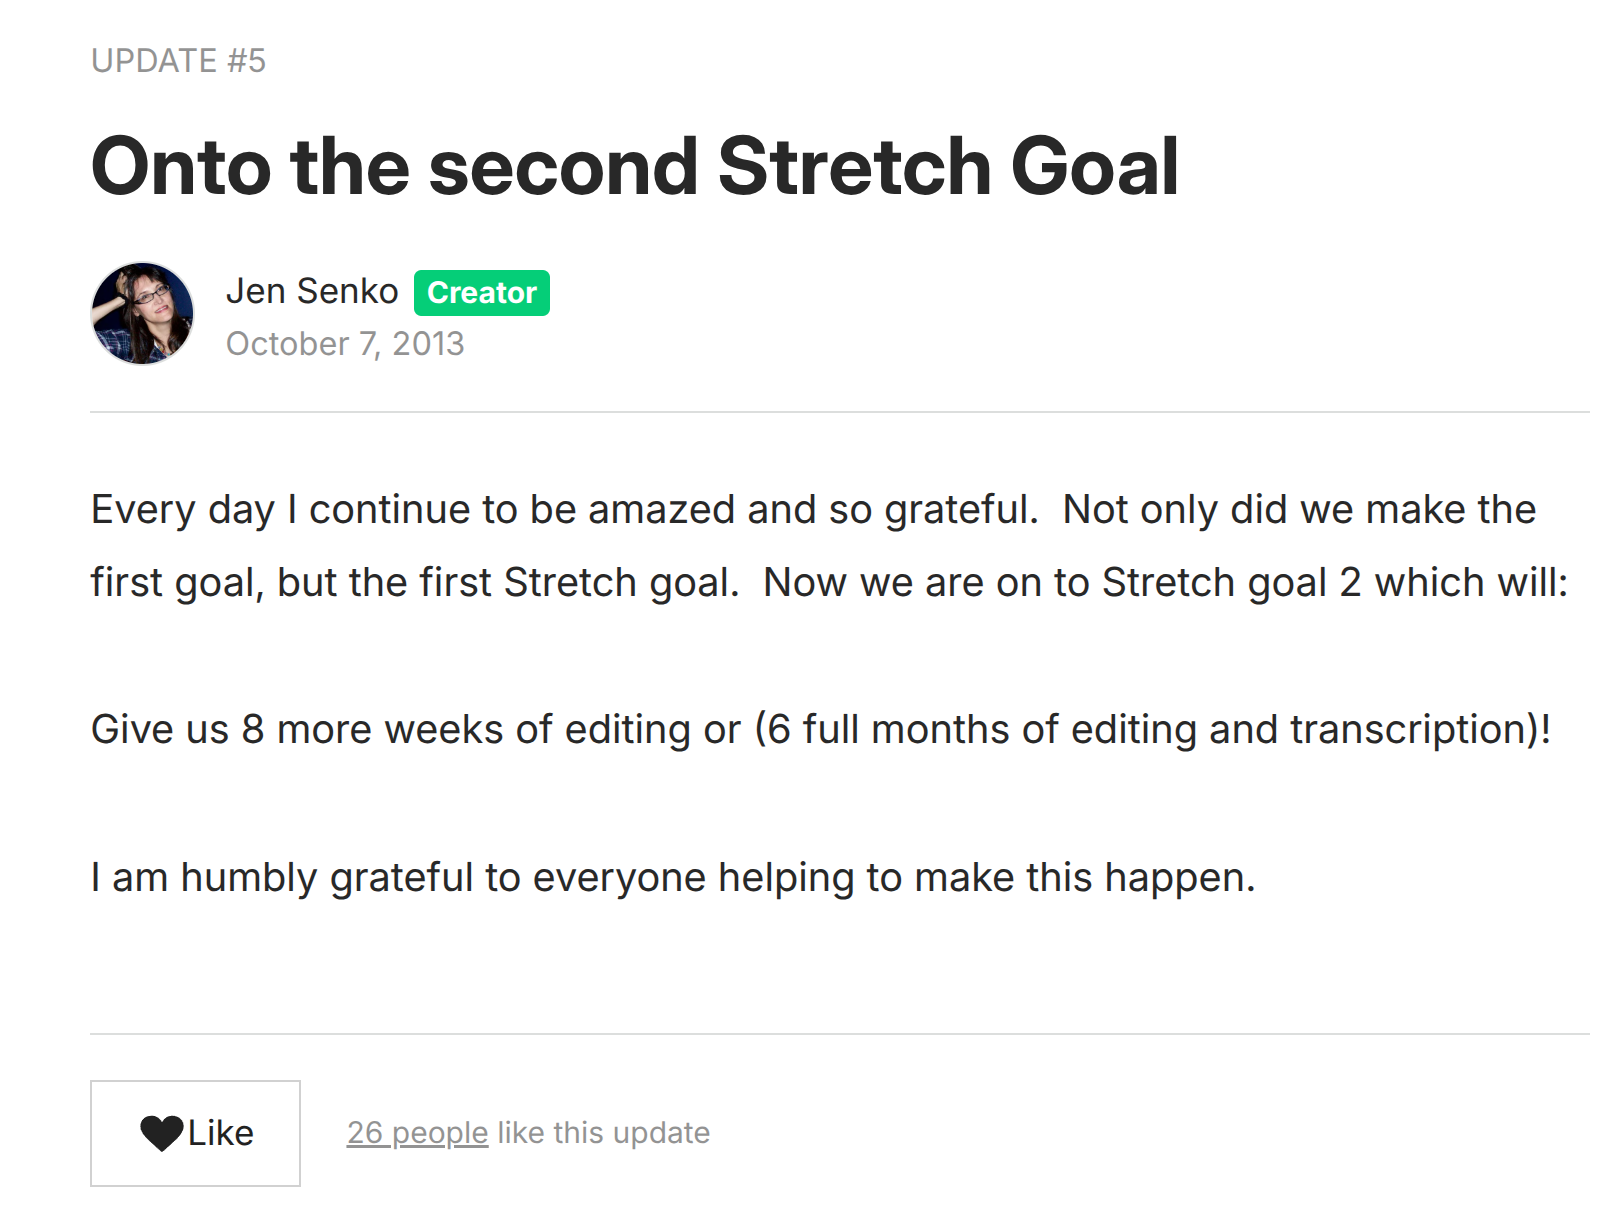Click the October 7, 2013 date text

[x=345, y=343]
